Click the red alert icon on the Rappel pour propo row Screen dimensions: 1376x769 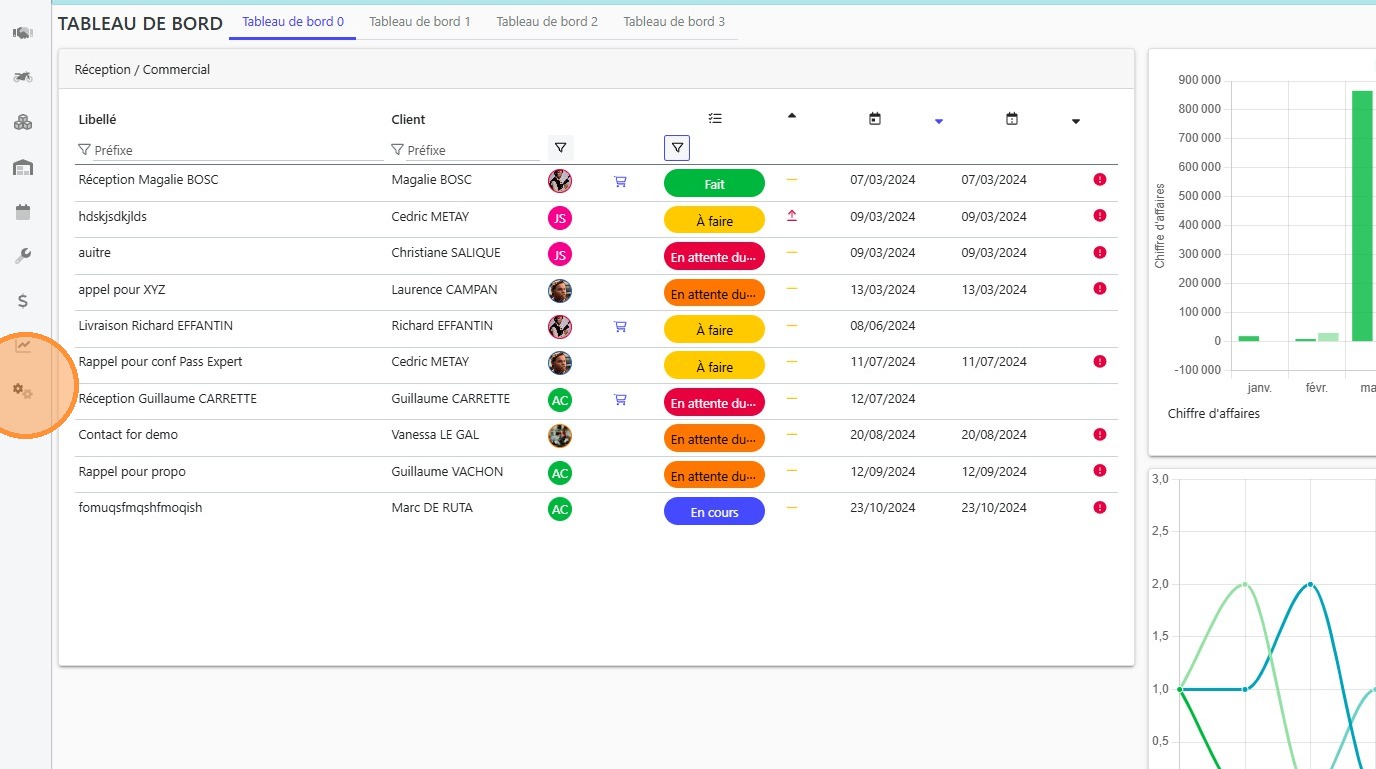1100,470
